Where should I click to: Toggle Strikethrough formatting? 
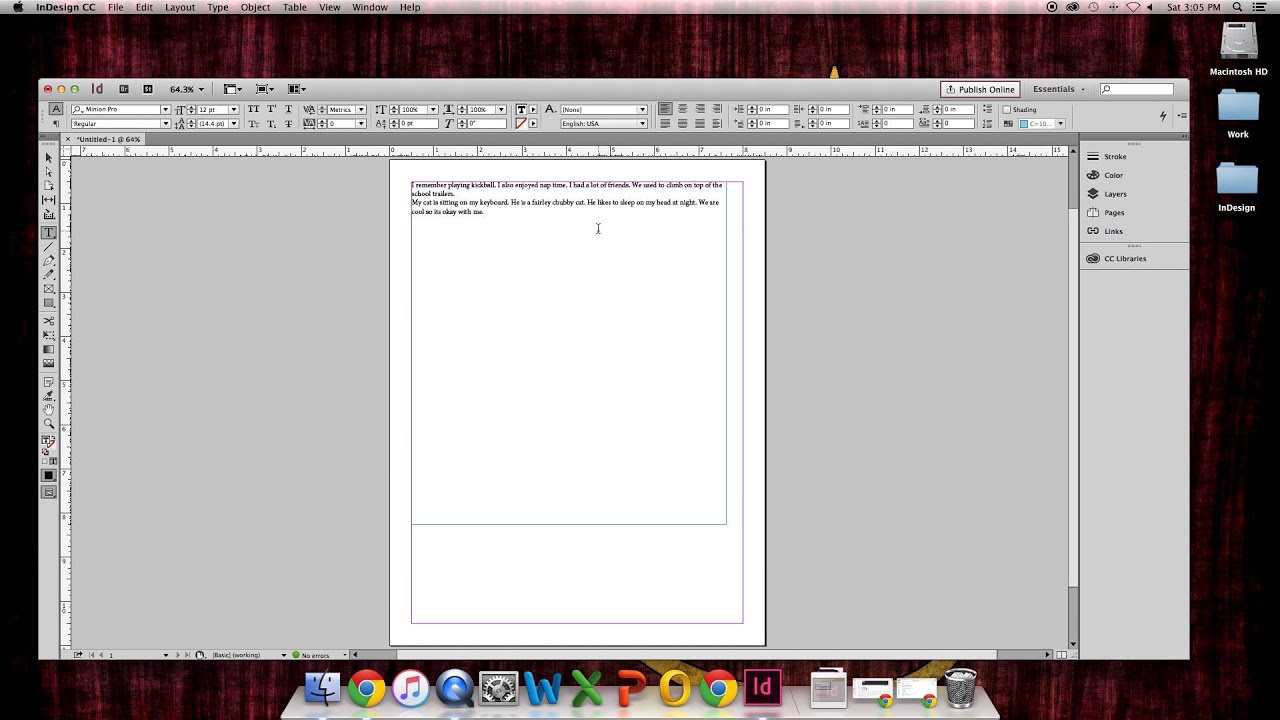click(x=289, y=123)
